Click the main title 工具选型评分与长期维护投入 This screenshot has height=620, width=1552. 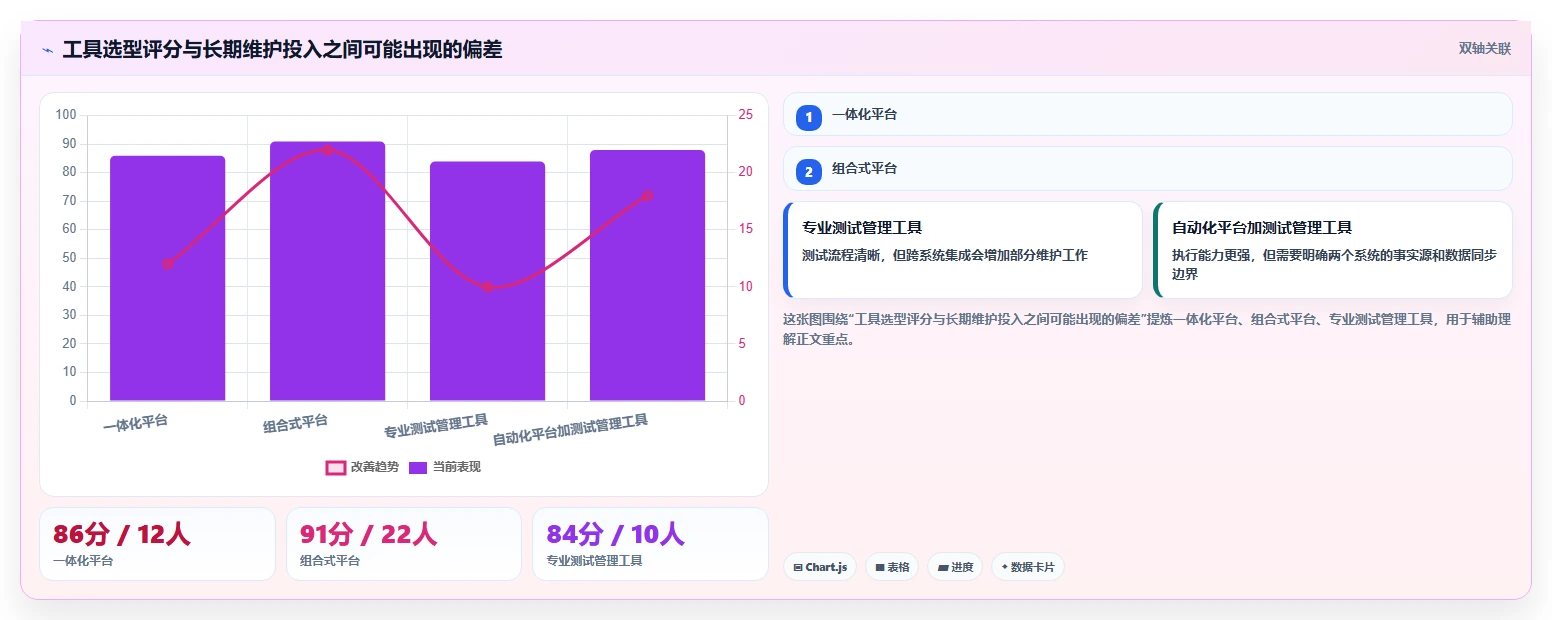click(282, 49)
